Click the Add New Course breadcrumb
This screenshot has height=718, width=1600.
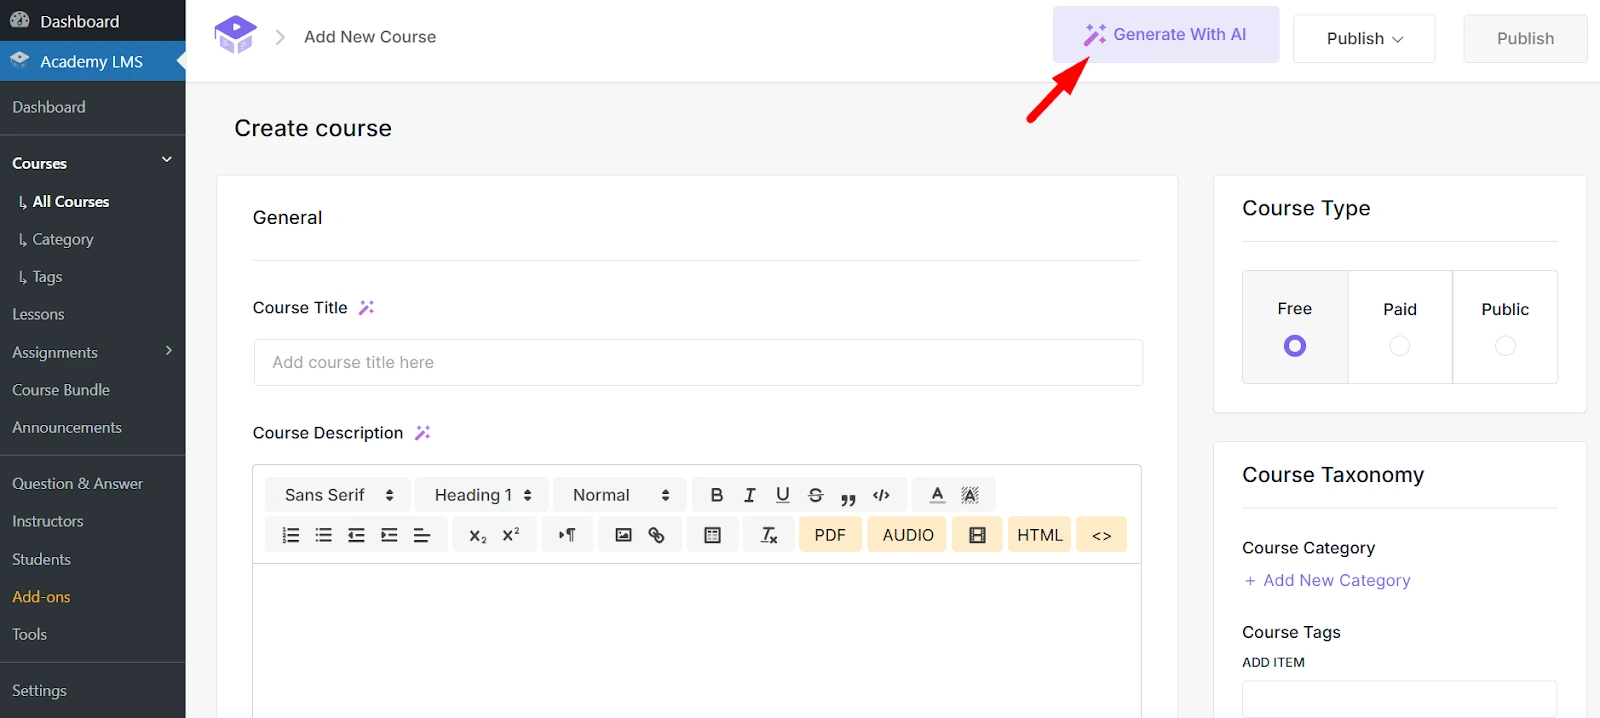point(370,37)
